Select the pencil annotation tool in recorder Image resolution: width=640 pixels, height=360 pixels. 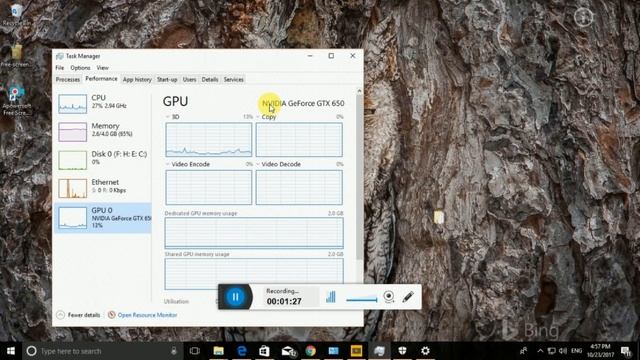(408, 297)
